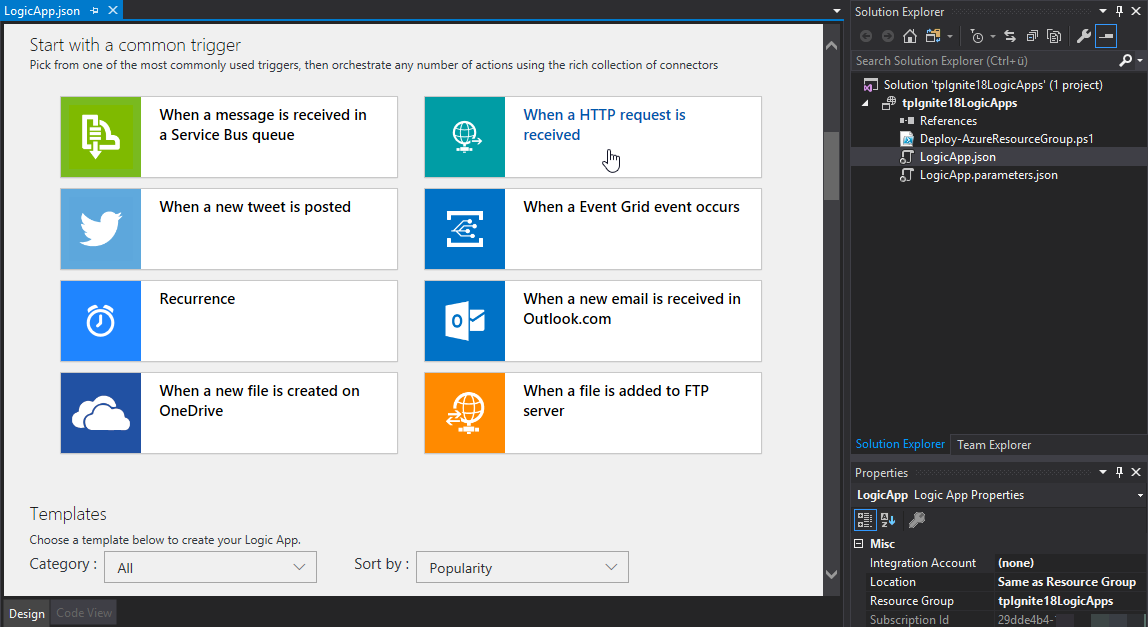Collapse the Misc properties section
1148x627 pixels.
click(x=858, y=544)
